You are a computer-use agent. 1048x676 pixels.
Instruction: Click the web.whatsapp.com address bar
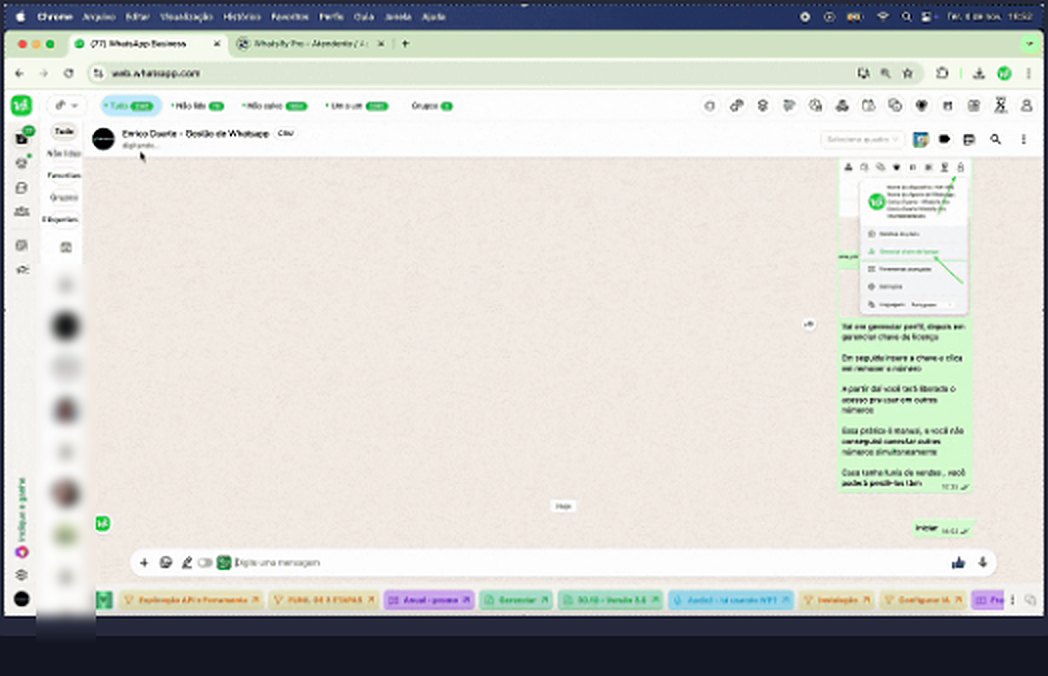[468, 73]
